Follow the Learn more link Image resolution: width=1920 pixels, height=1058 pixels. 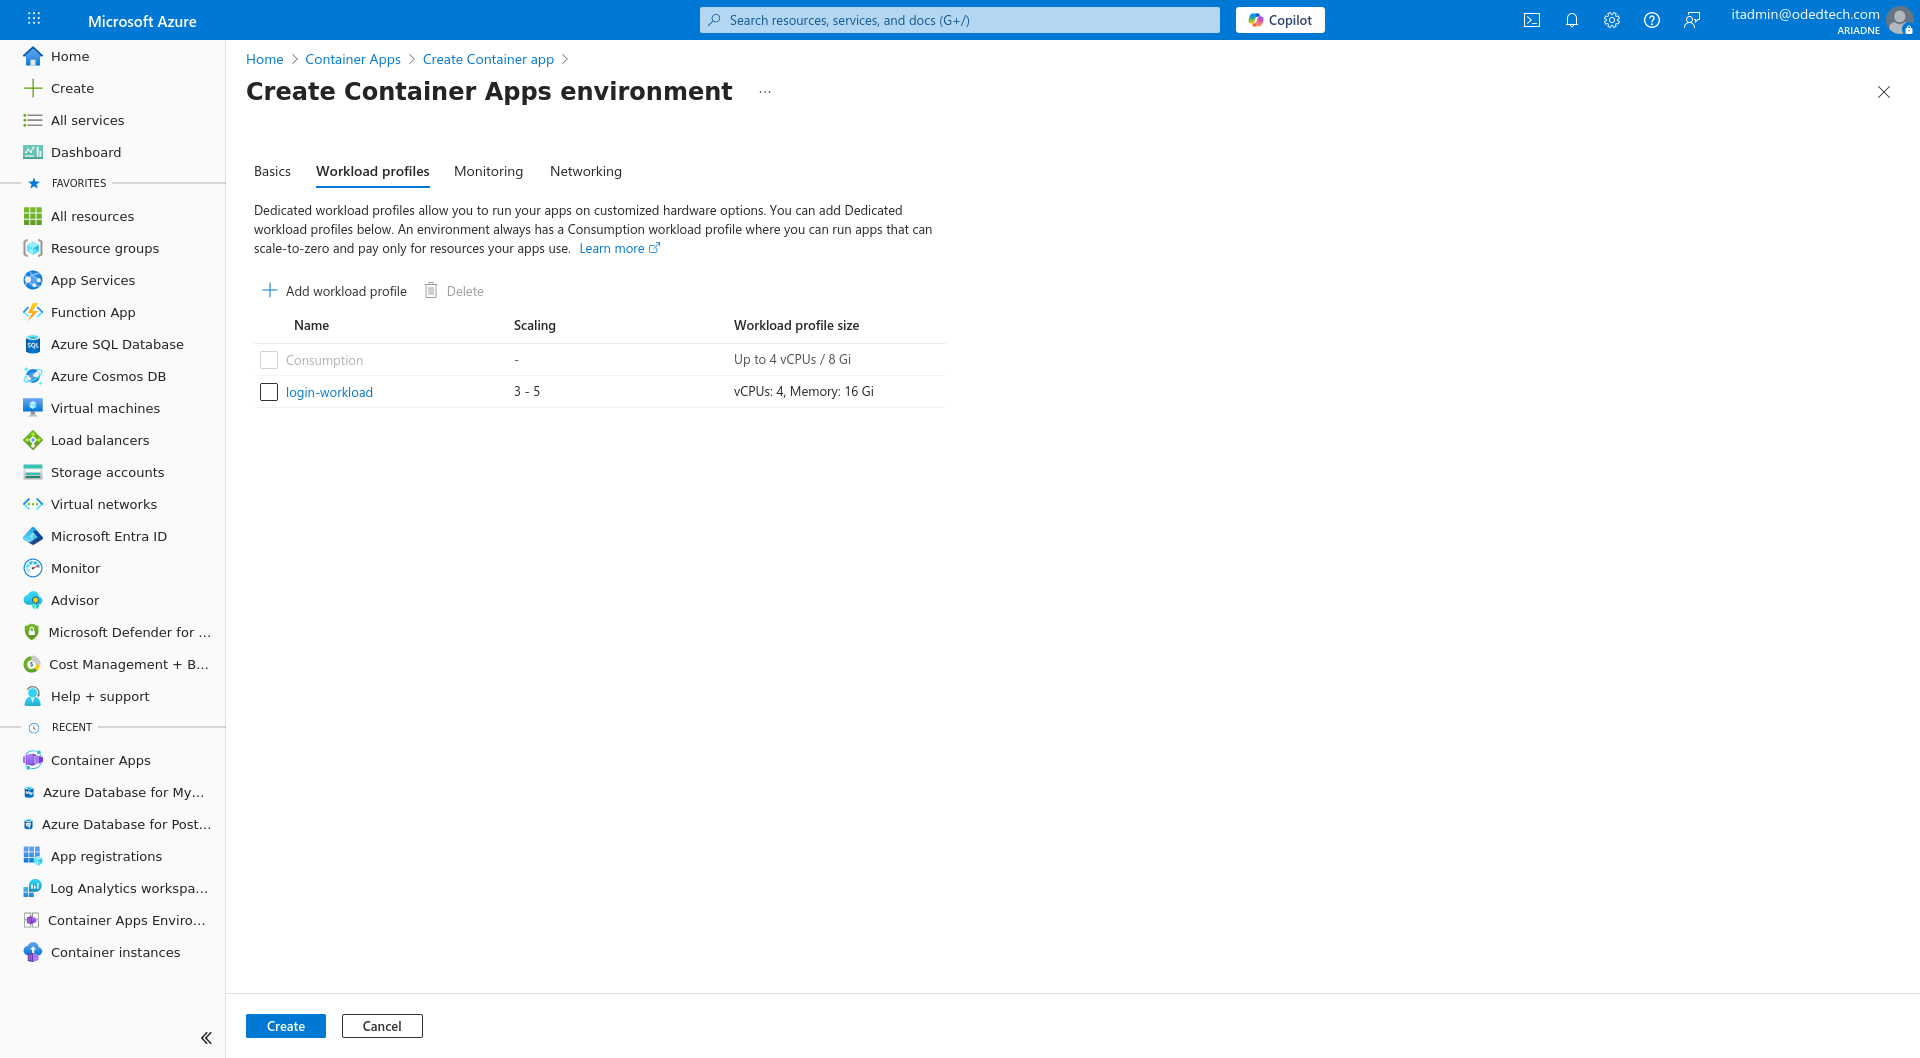point(619,248)
